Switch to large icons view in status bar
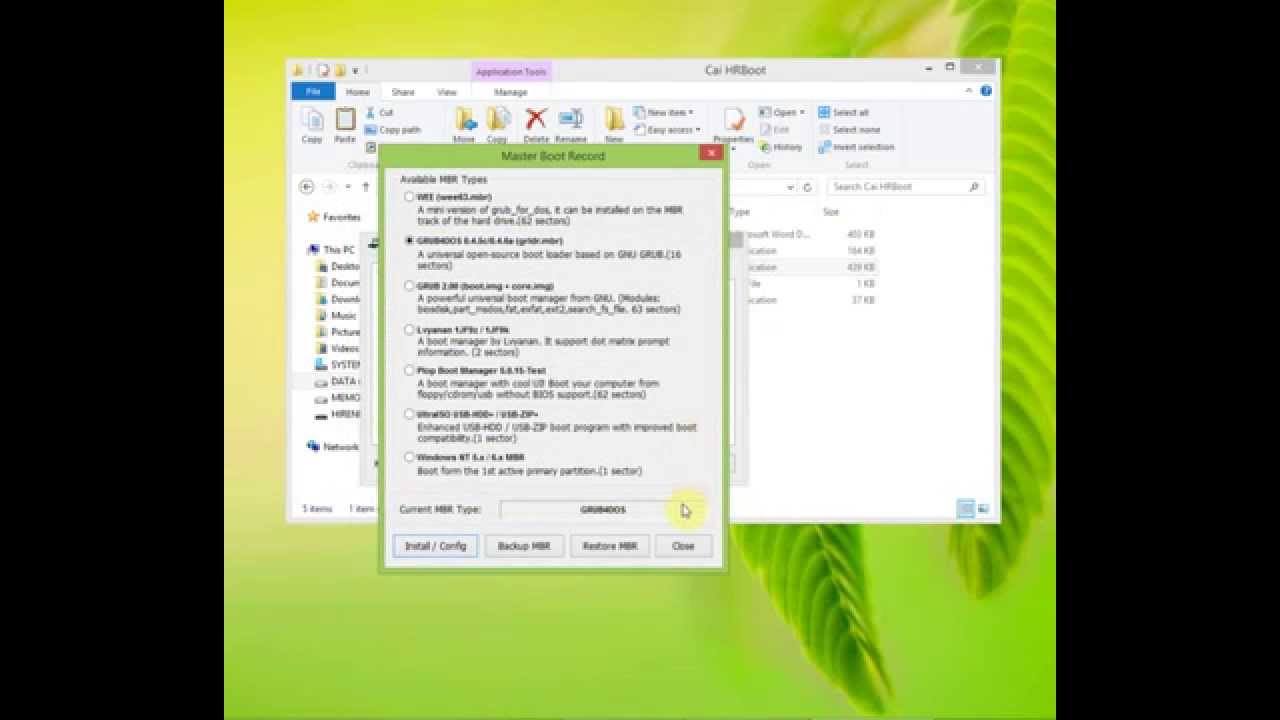 [983, 509]
